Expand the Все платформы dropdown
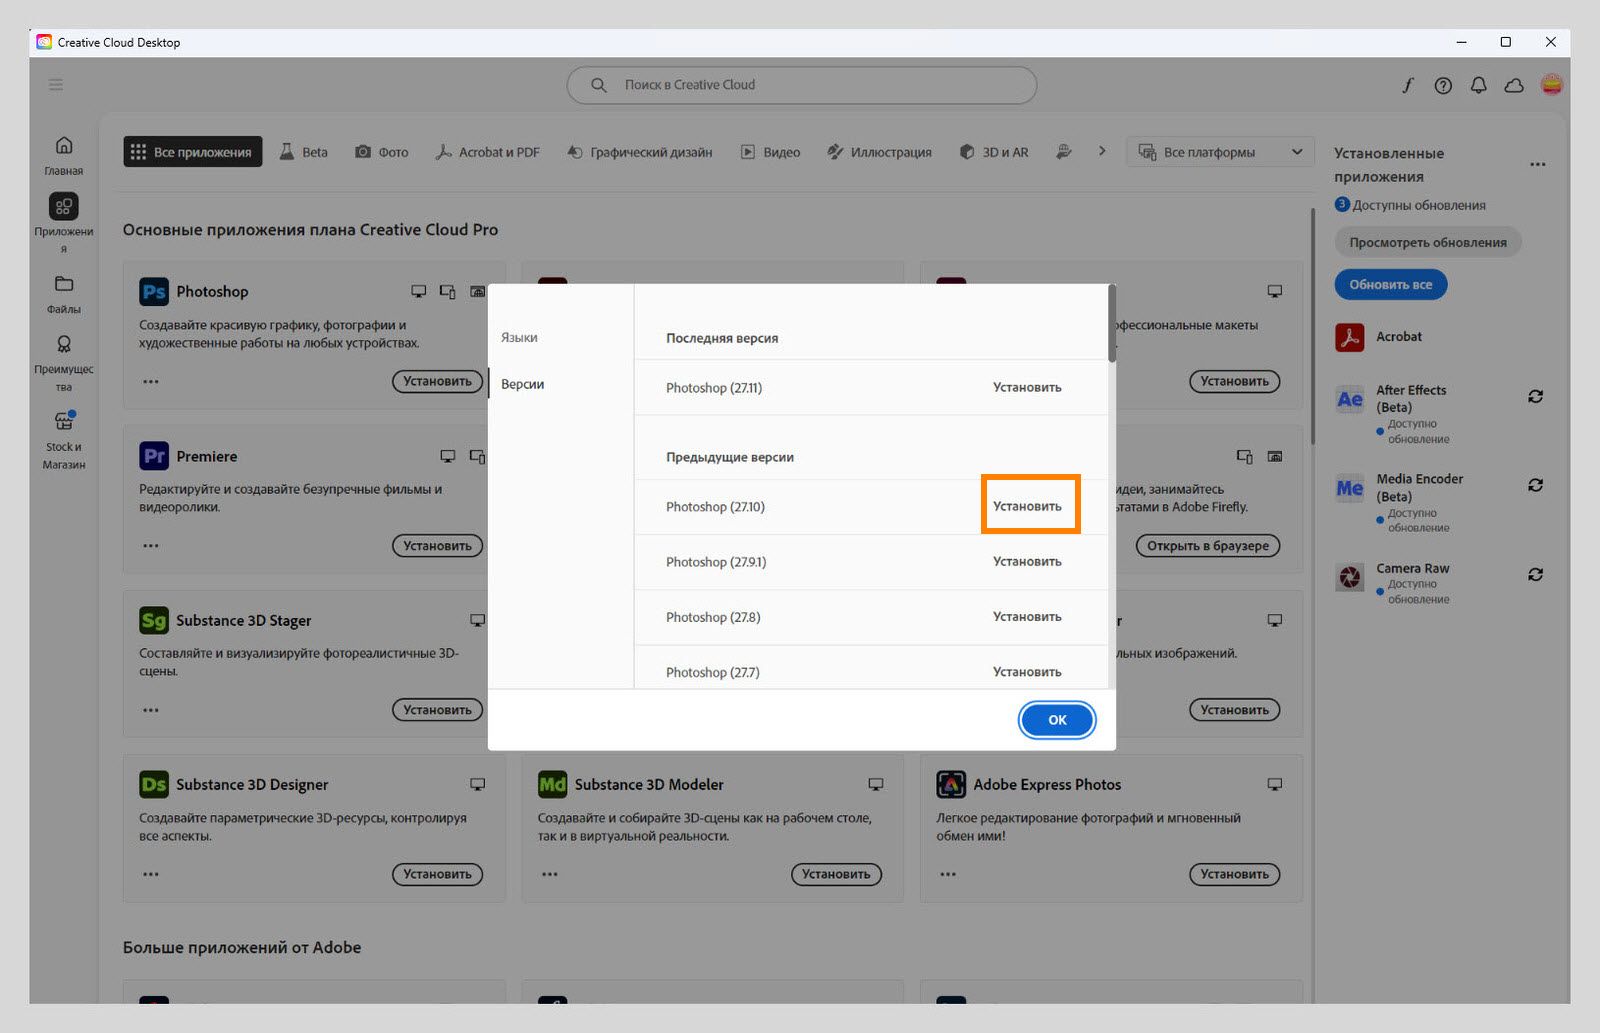1600x1033 pixels. 1220,152
